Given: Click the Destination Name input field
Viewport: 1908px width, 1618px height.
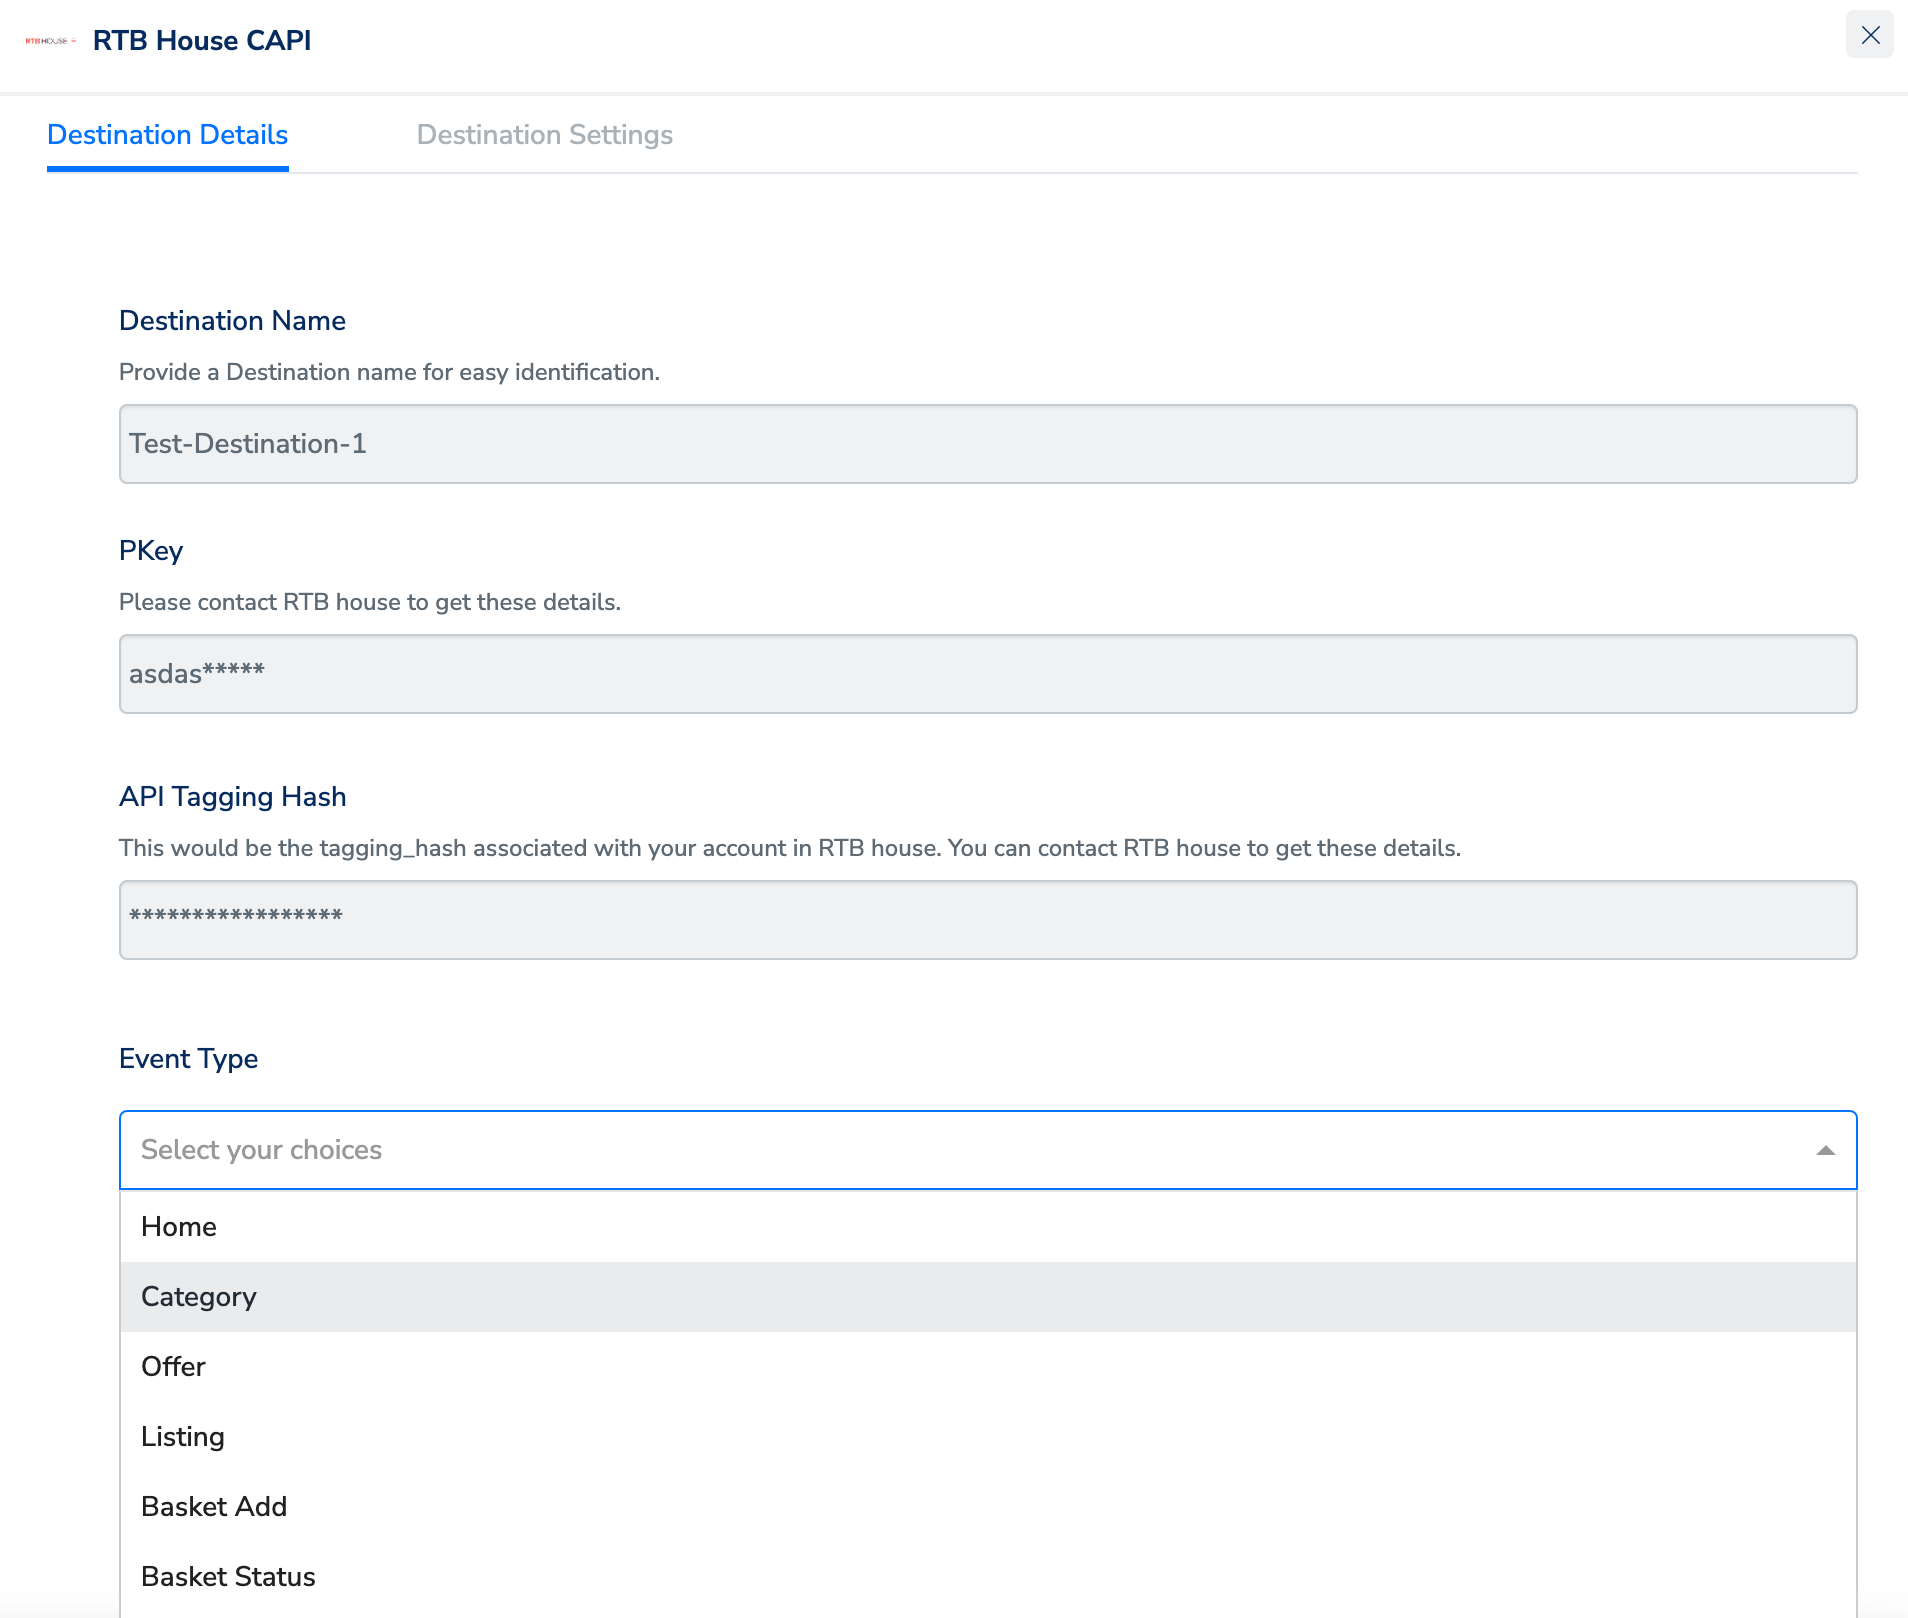Looking at the screenshot, I should point(987,444).
